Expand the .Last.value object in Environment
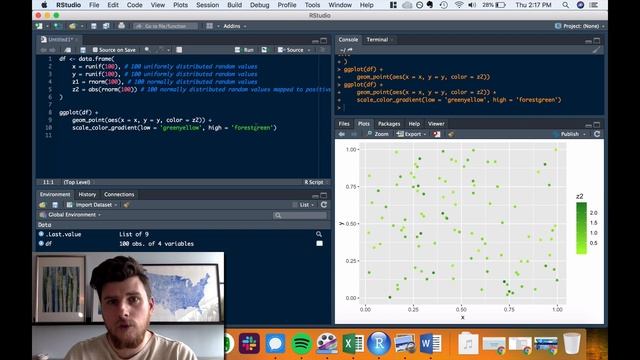Image resolution: width=640 pixels, height=360 pixels. pos(41,234)
